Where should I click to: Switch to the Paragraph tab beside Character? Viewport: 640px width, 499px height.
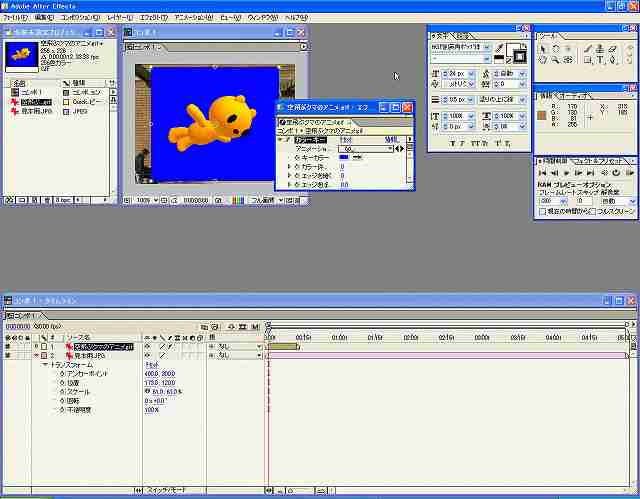tap(463, 36)
